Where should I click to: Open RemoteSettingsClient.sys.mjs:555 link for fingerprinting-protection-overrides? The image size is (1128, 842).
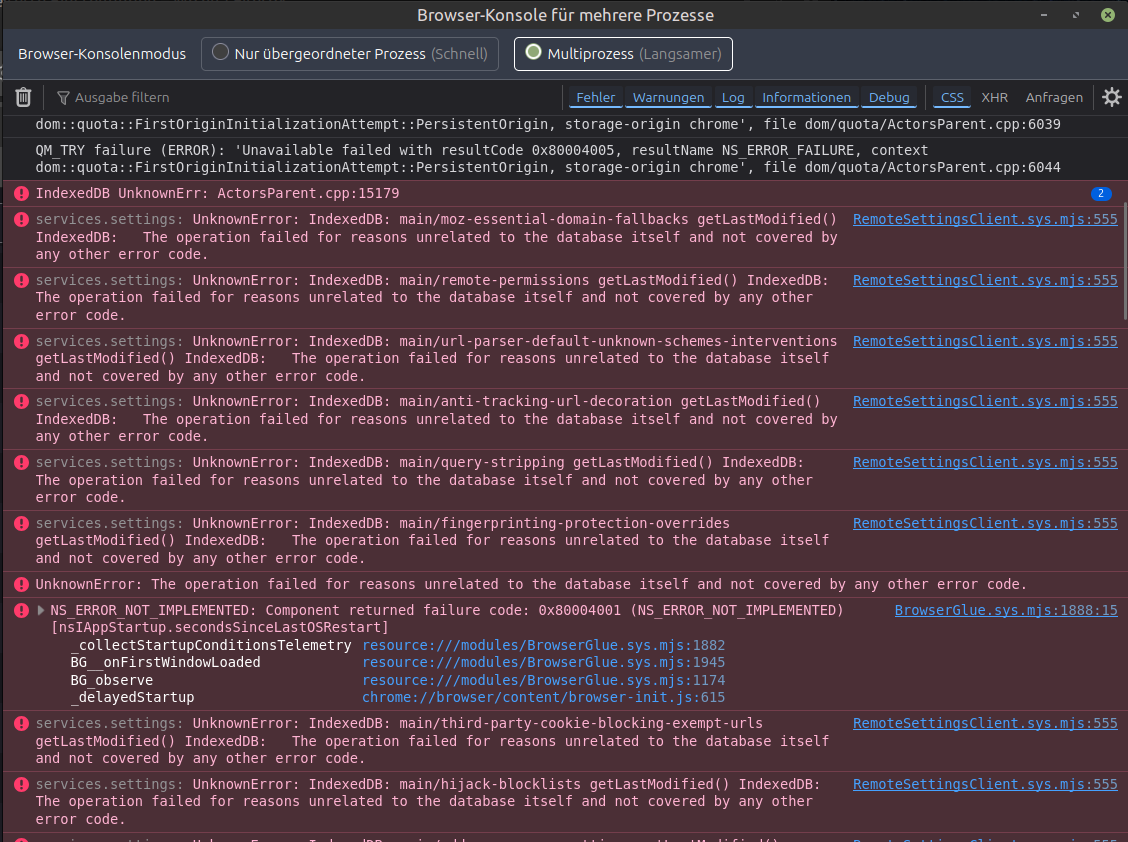pyautogui.click(x=985, y=523)
